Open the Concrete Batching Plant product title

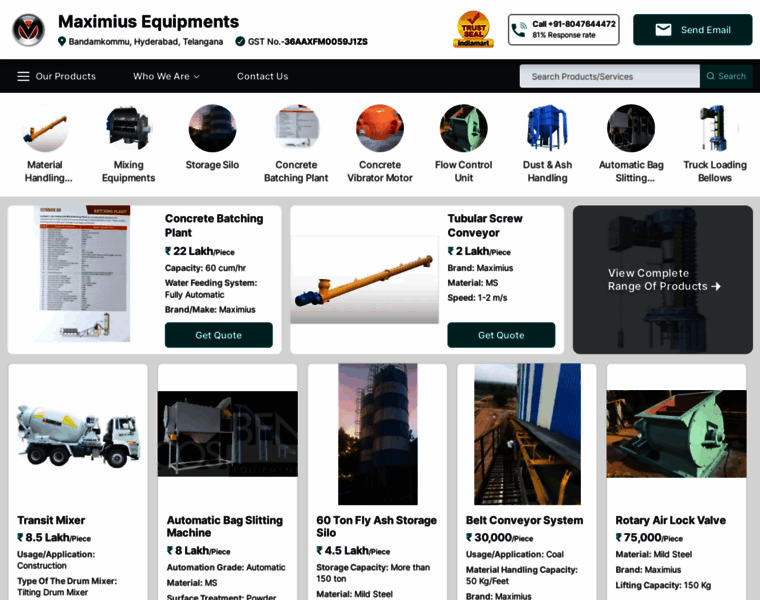(214, 225)
